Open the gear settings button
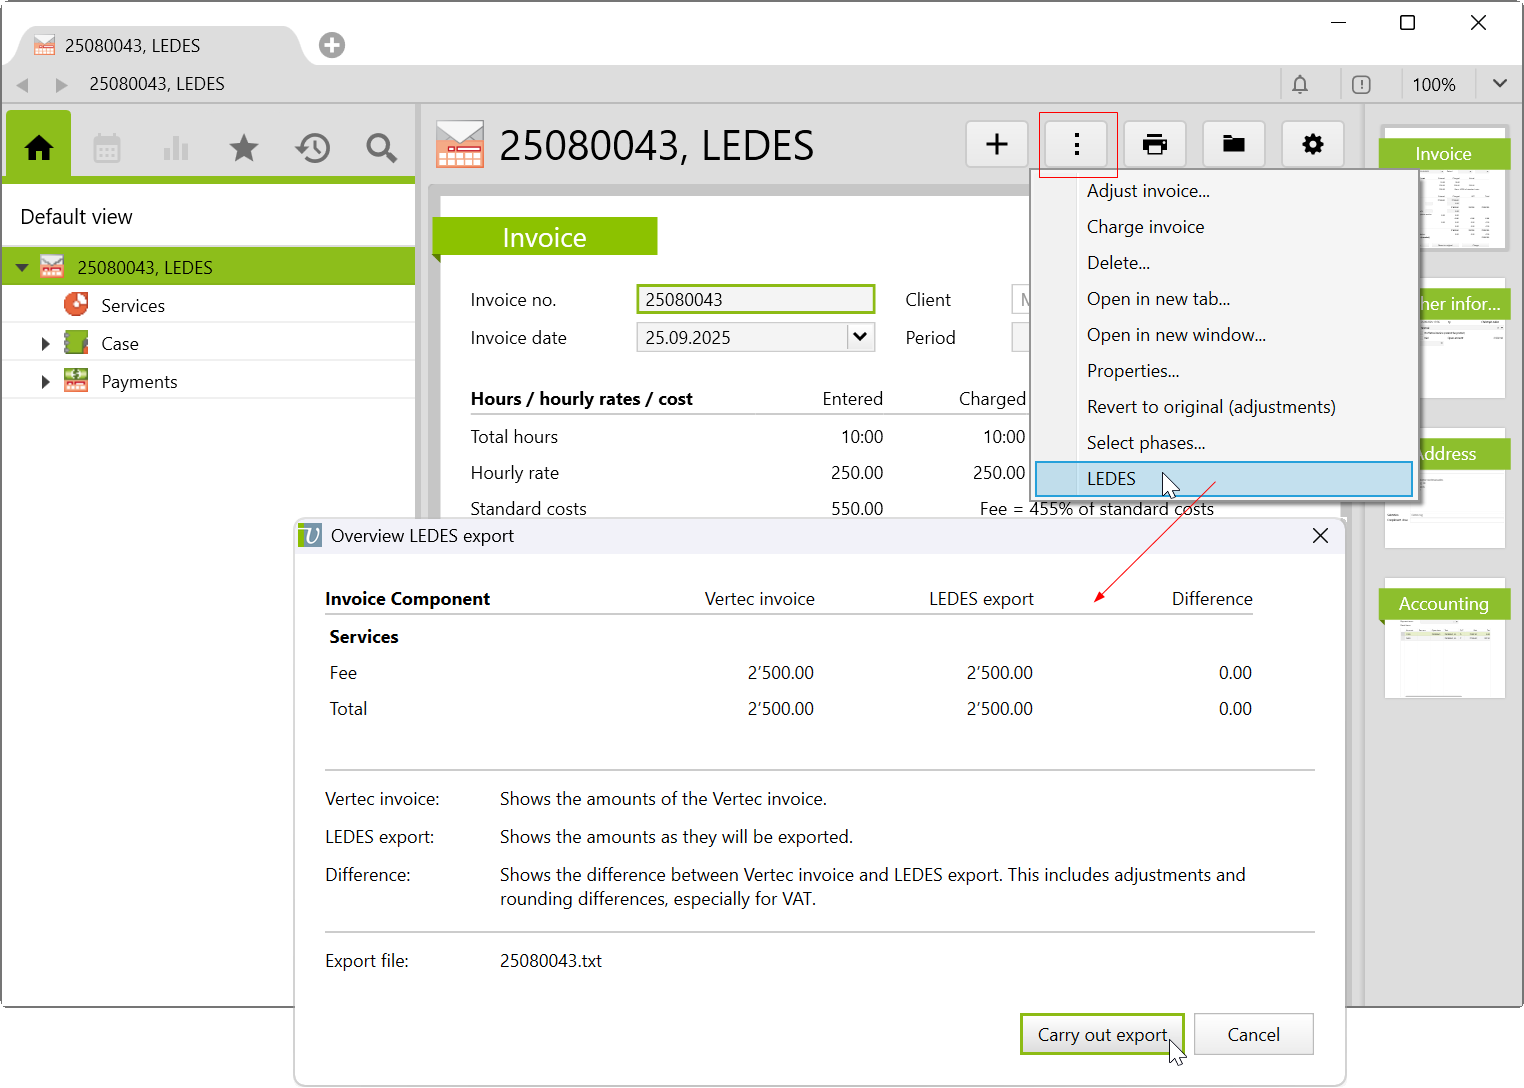The image size is (1524, 1088). [x=1312, y=145]
